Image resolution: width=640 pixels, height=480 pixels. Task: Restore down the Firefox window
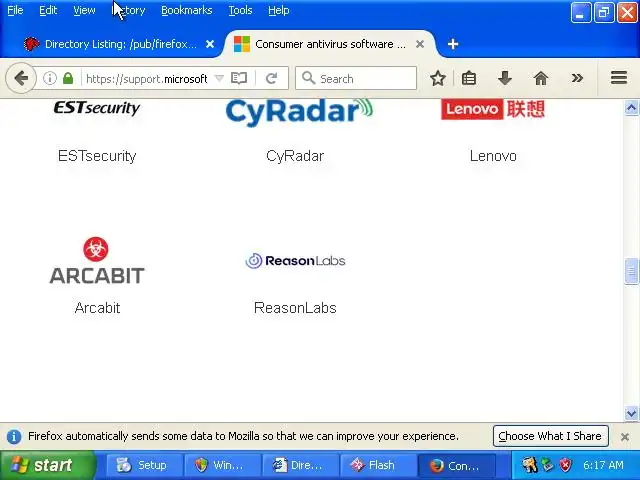(604, 12)
